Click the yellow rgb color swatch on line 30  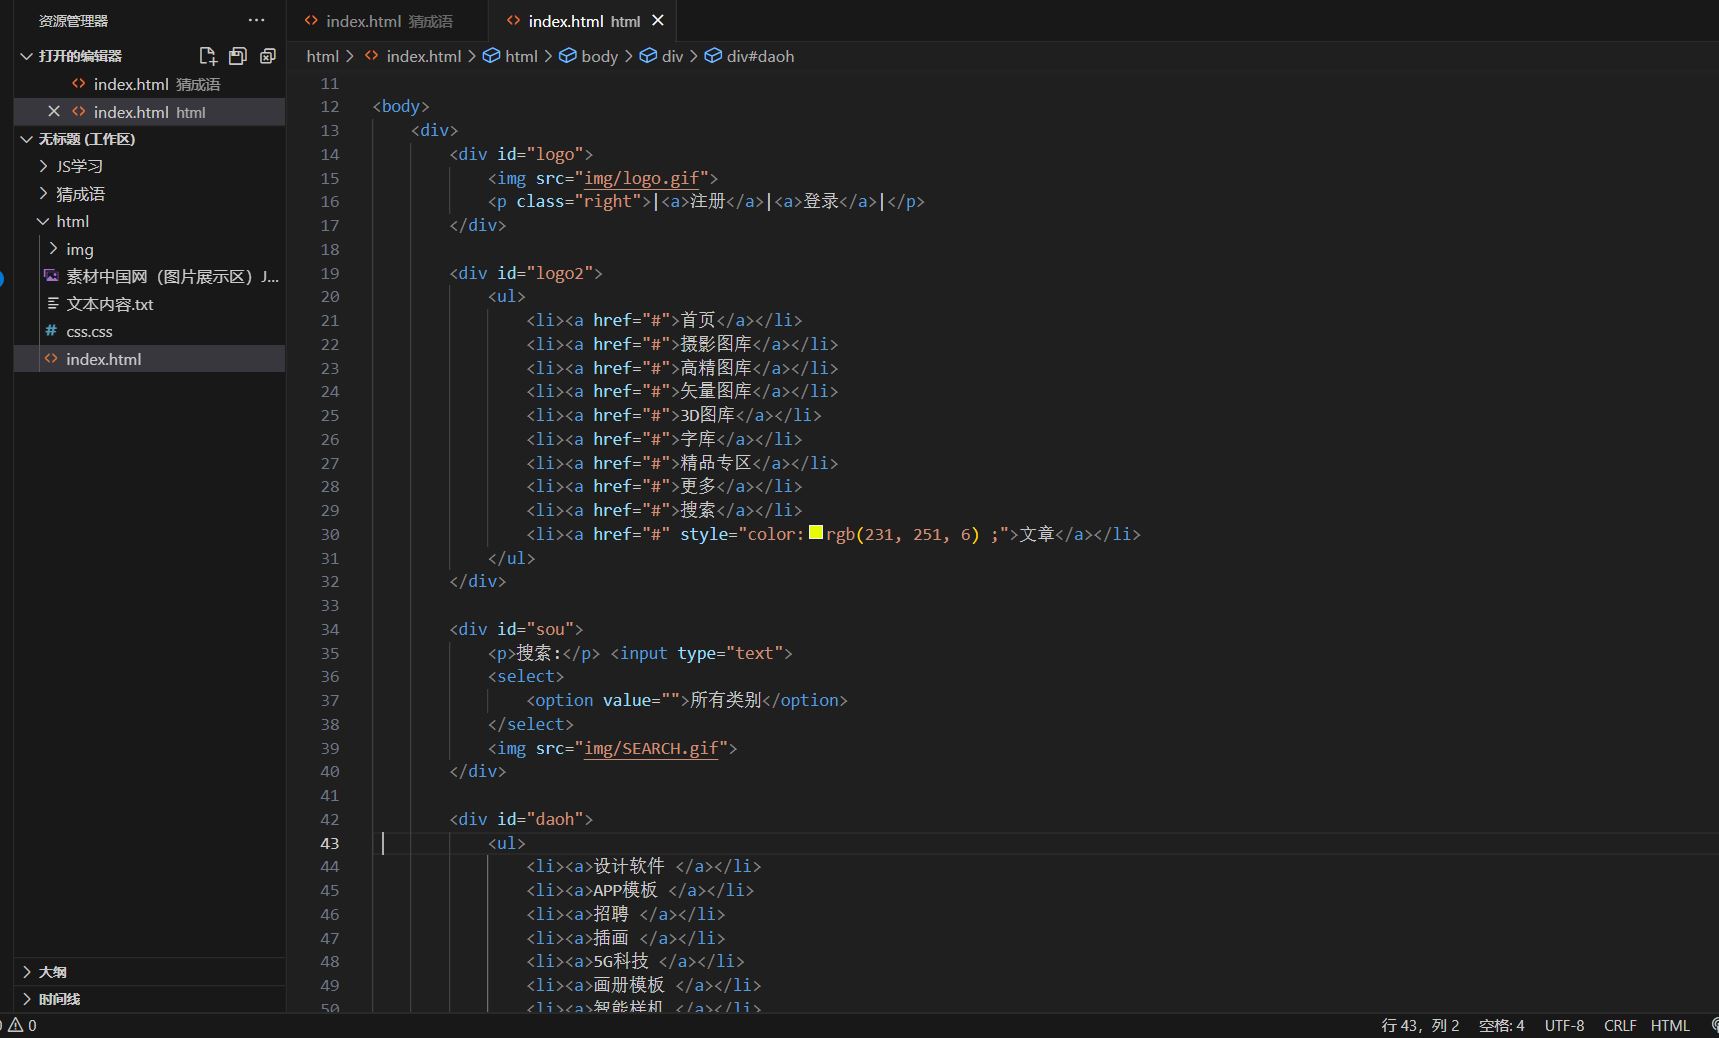816,533
